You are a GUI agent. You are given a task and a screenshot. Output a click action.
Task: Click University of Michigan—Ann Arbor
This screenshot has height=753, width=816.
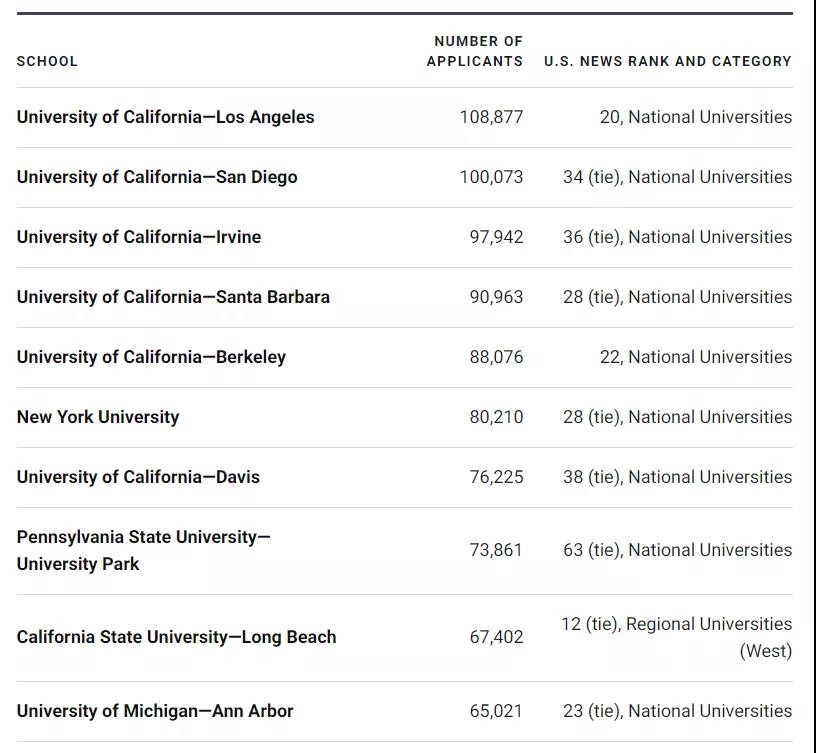(x=155, y=711)
